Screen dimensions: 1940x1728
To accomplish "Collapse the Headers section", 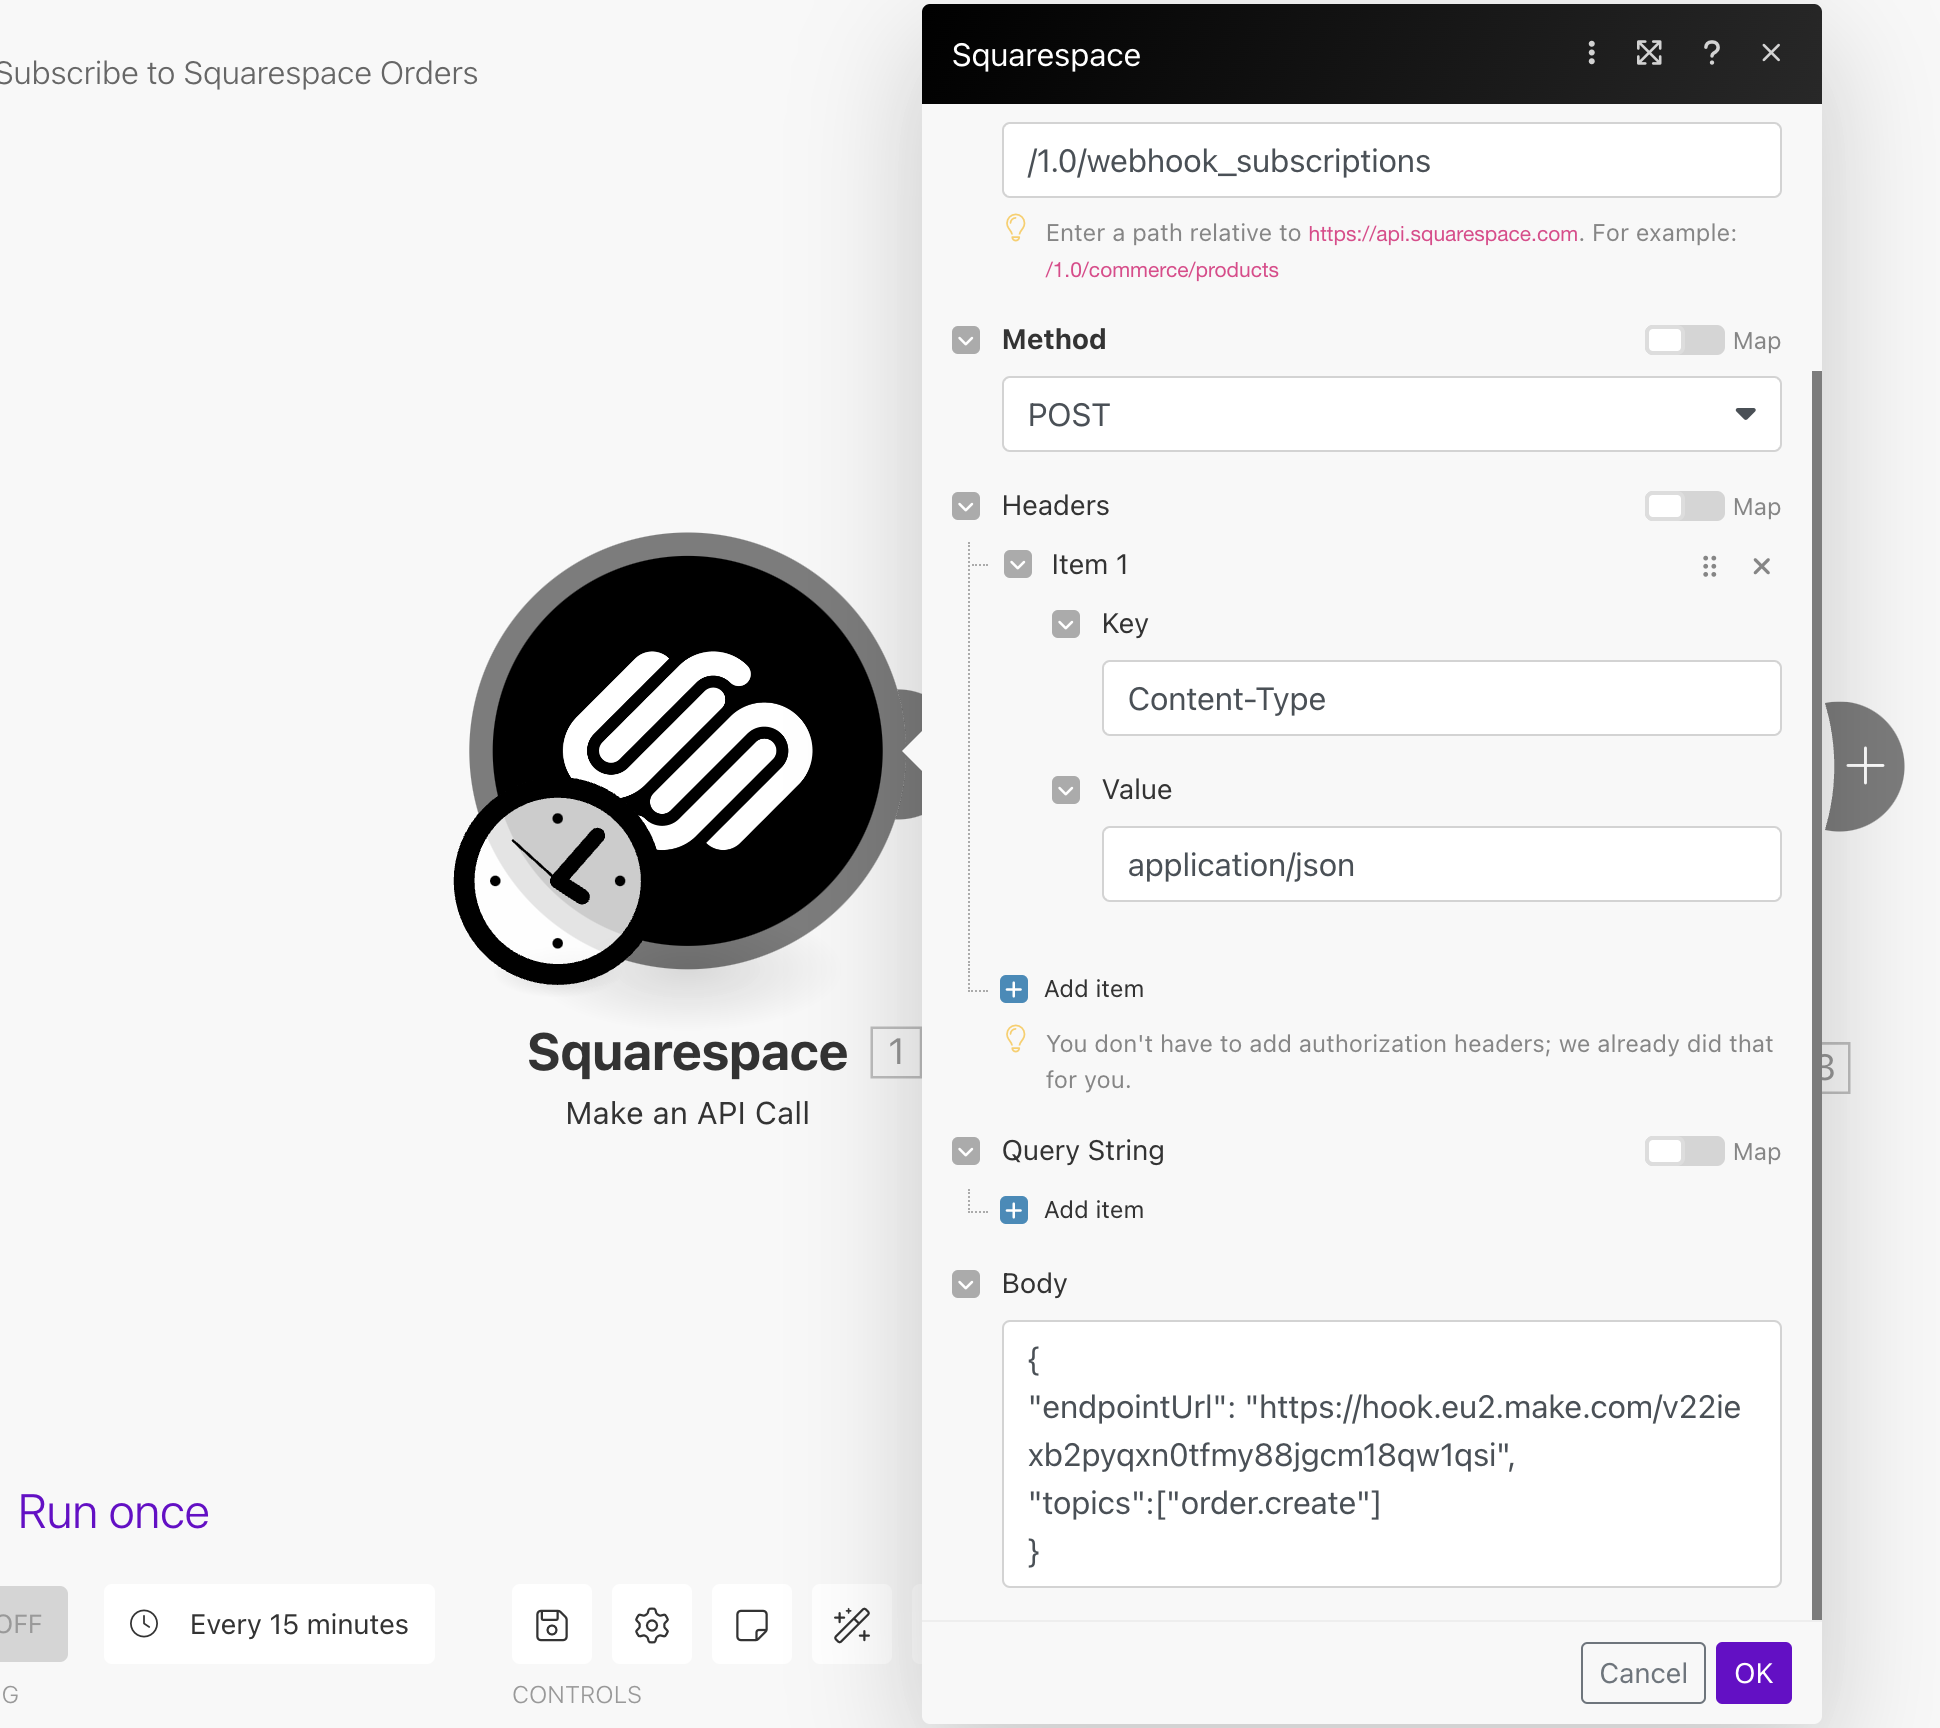I will coord(966,506).
